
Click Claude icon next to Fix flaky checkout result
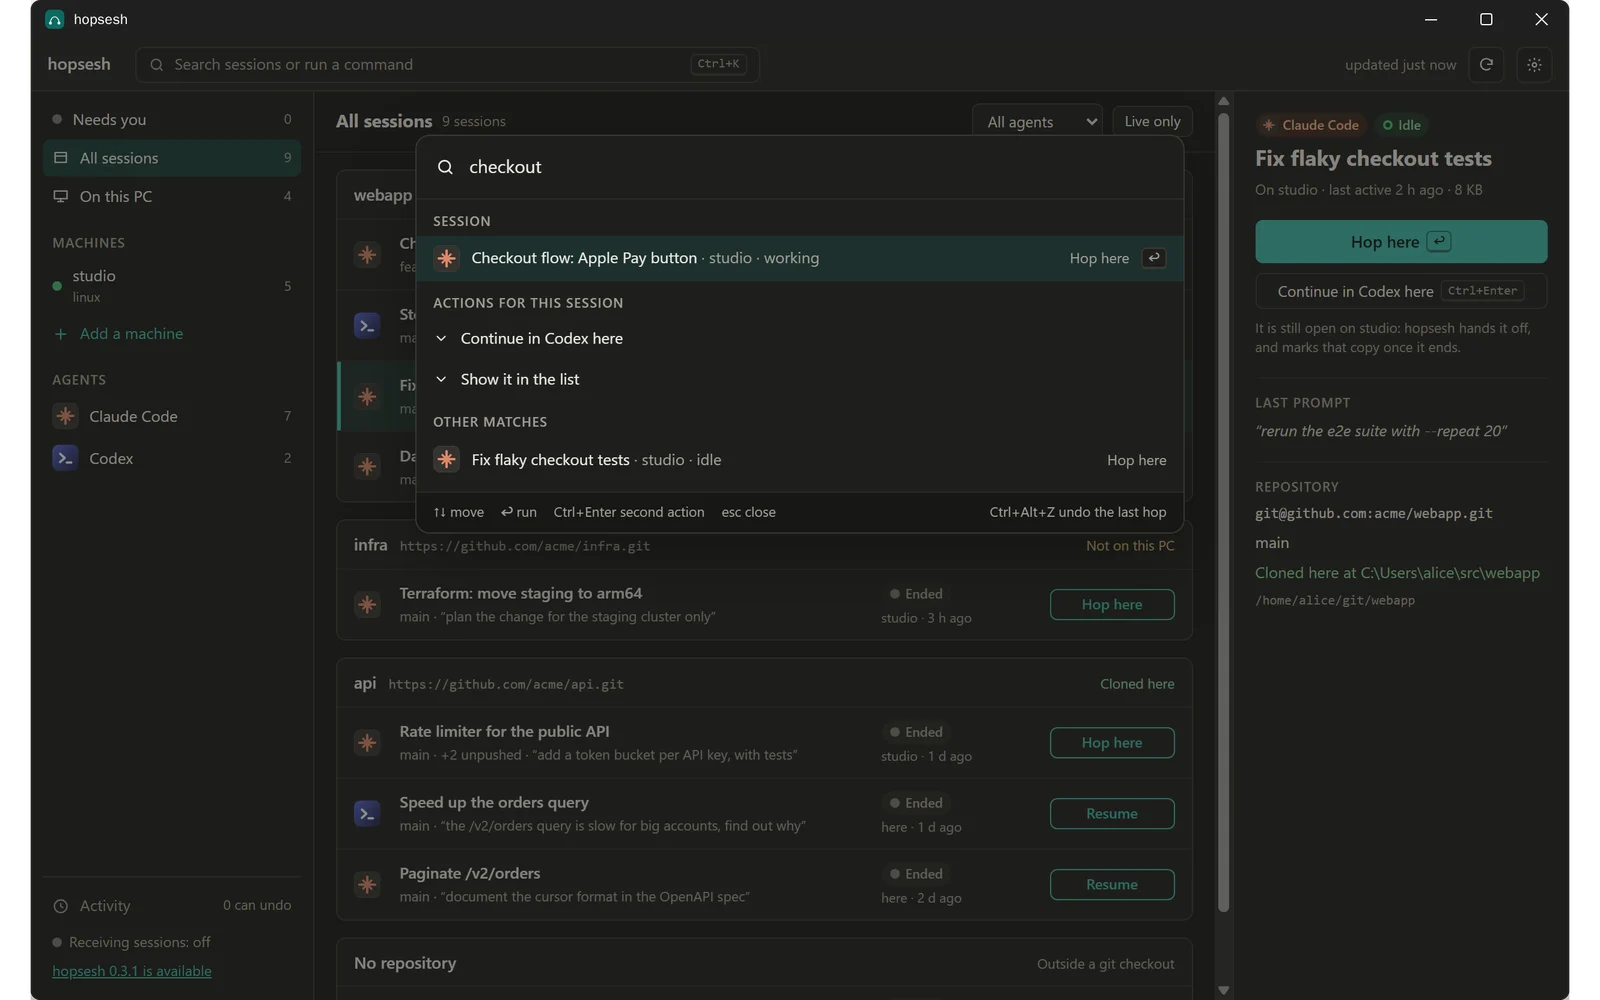coord(447,460)
